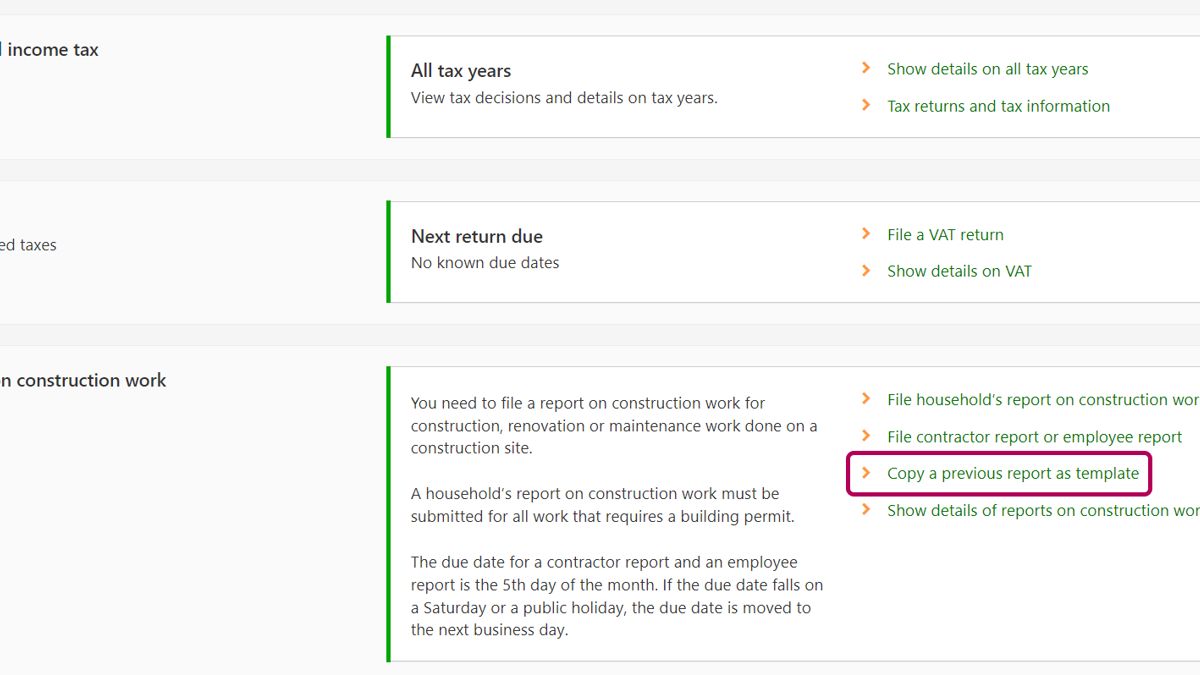Start File household's report on construction work
The width and height of the screenshot is (1200, 675).
coord(1042,400)
